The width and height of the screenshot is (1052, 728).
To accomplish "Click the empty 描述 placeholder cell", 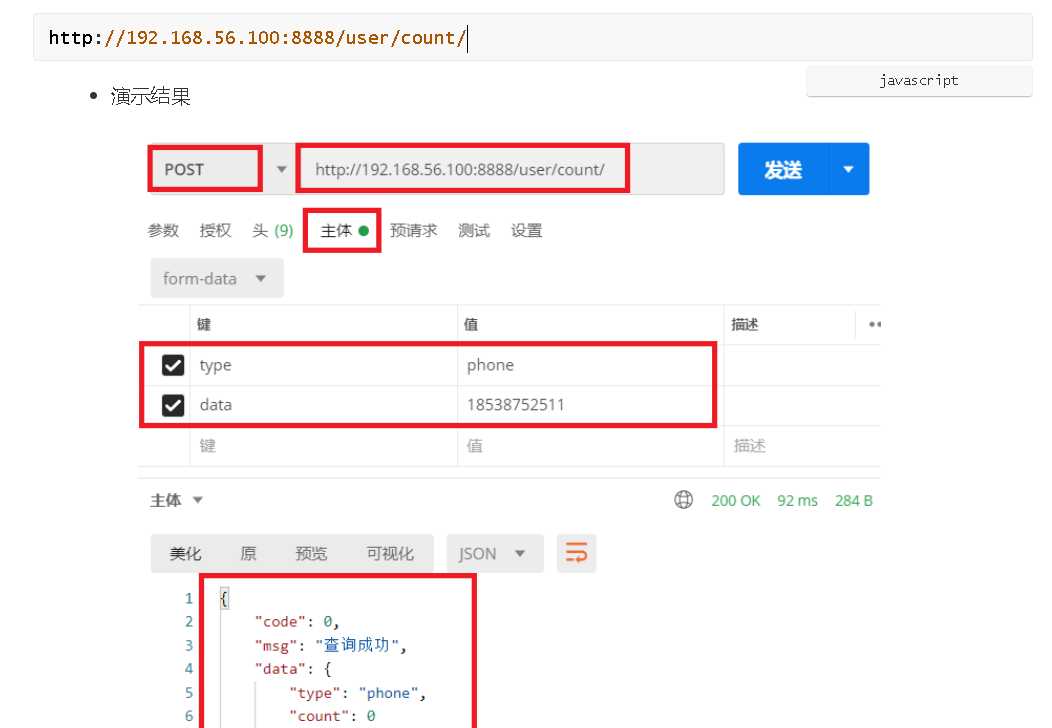I will click(802, 446).
